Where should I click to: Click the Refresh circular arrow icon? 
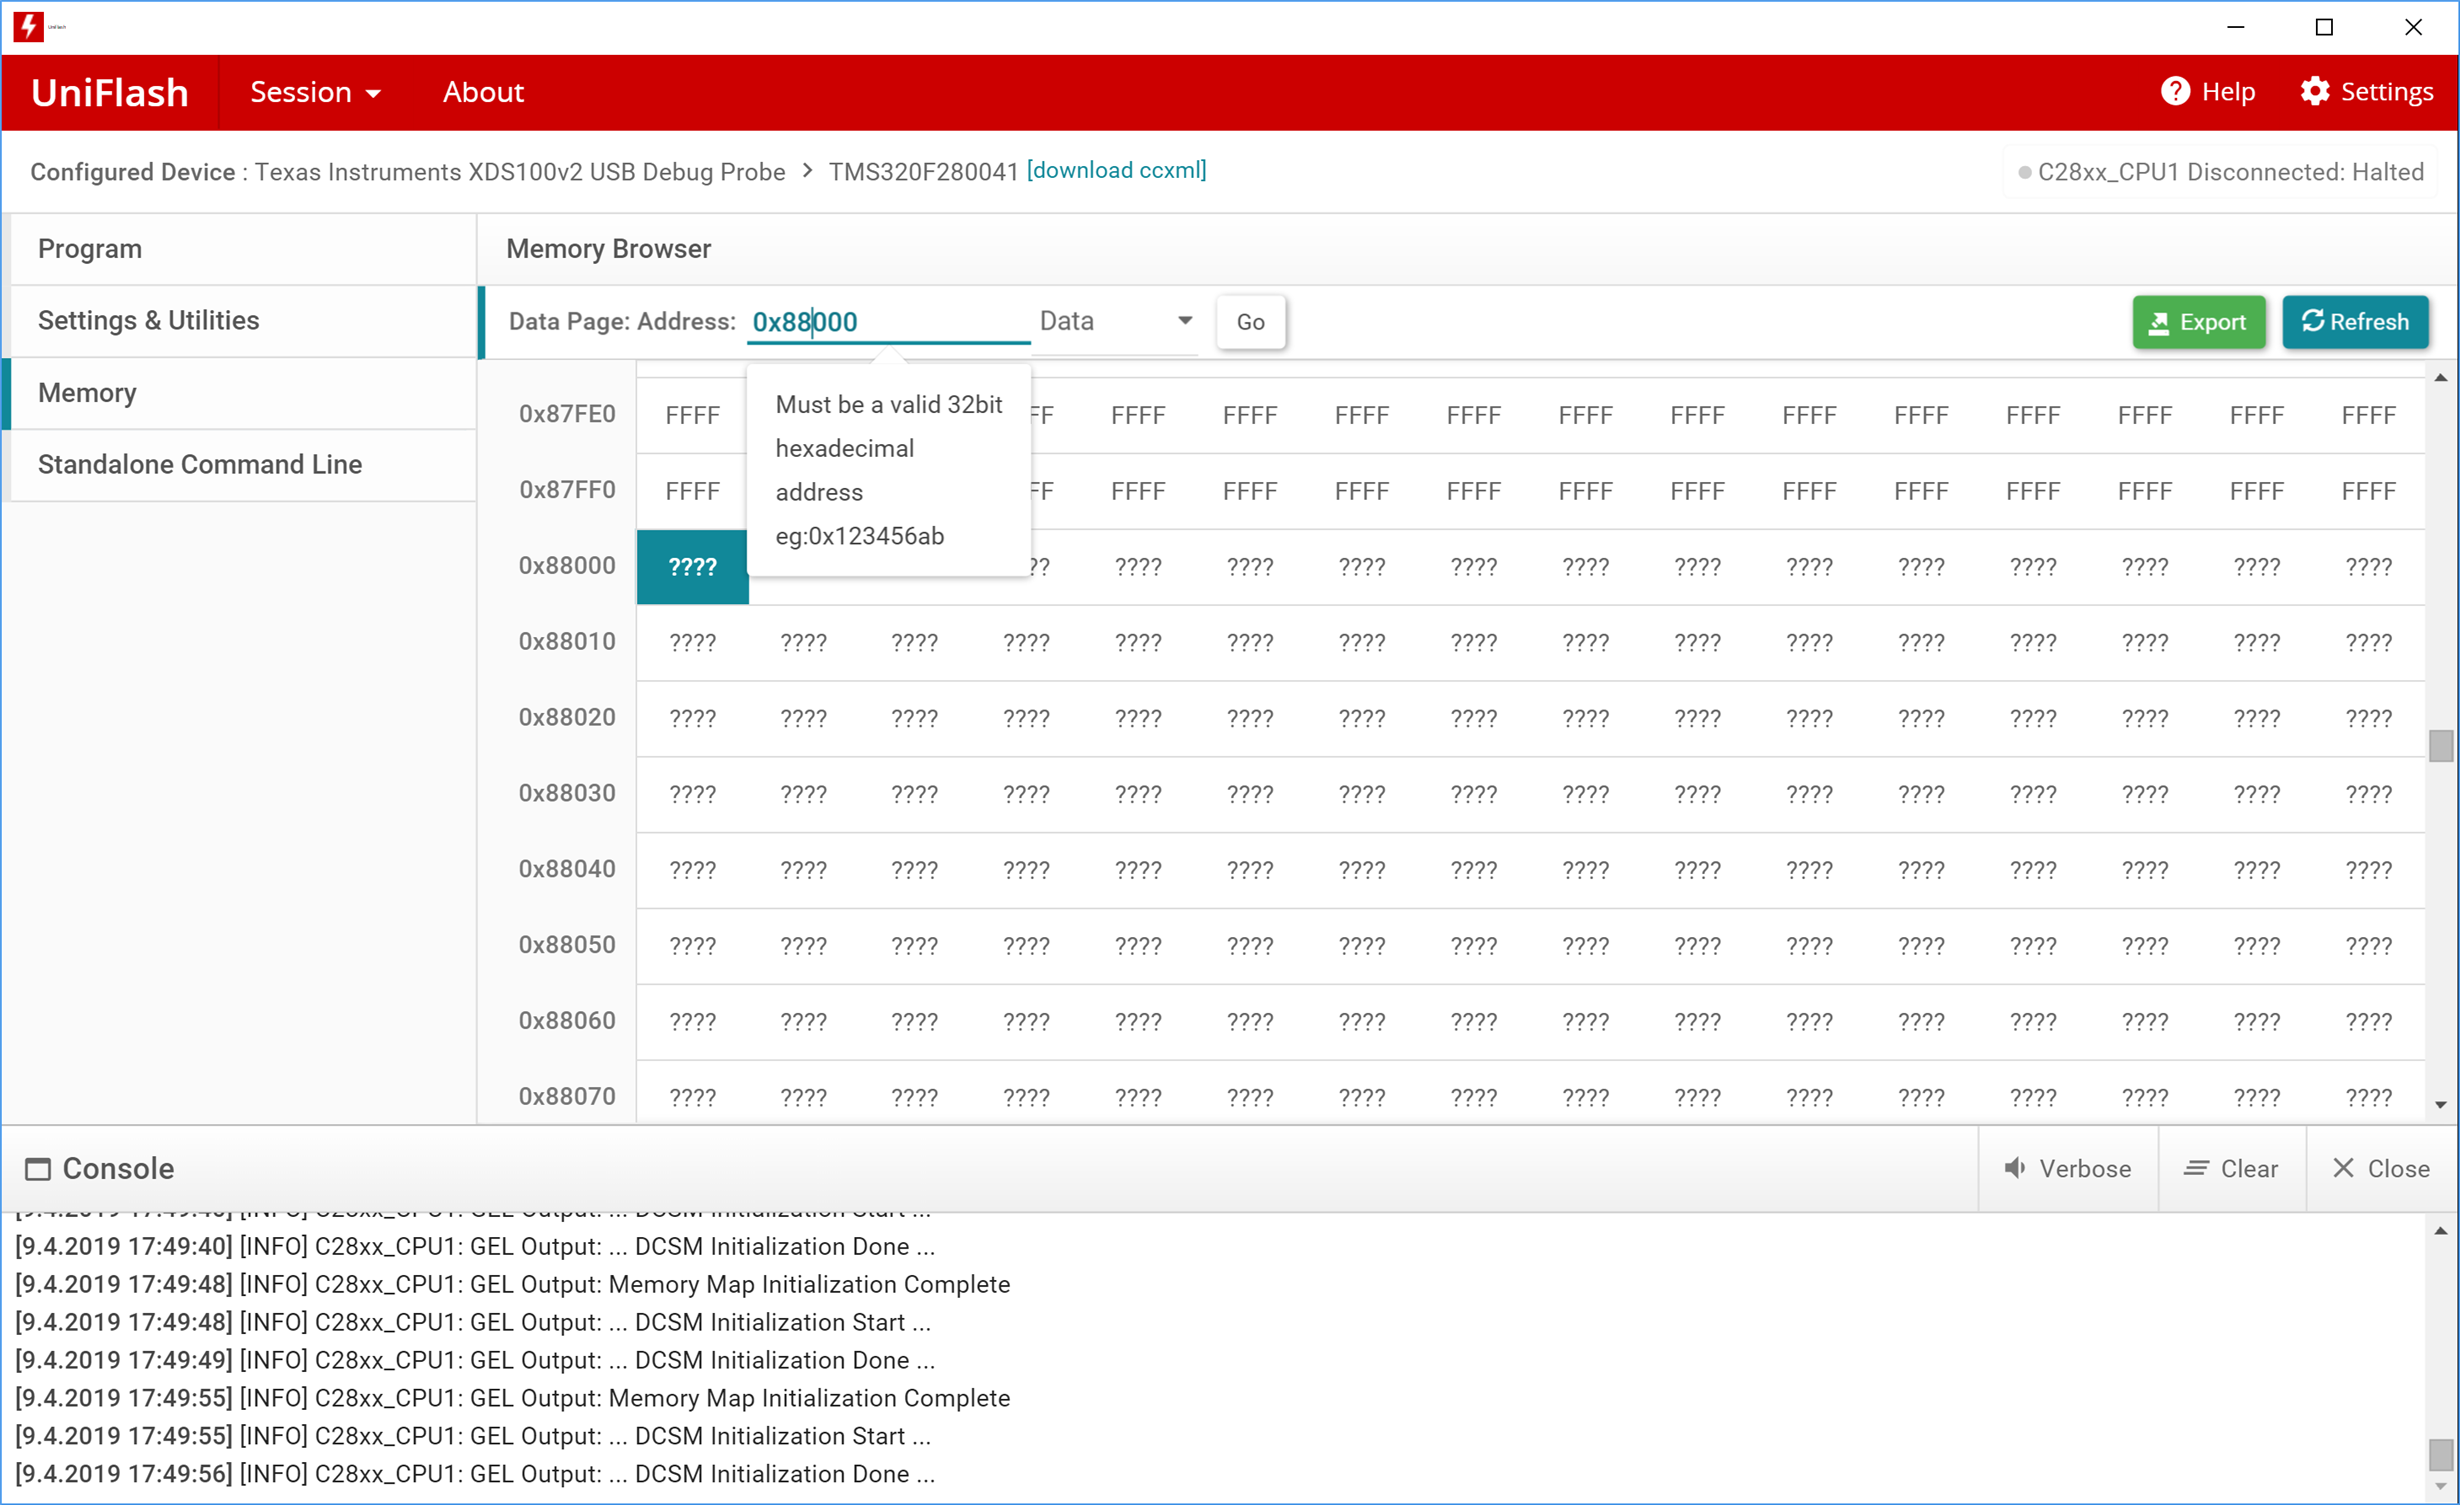tap(2312, 321)
